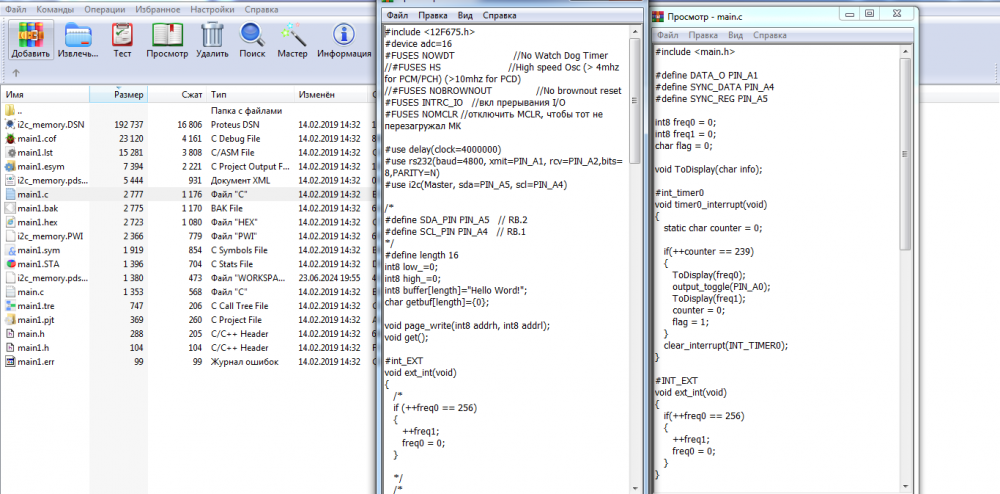Click down arrow of middle viewer scrollbar
The width and height of the screenshot is (1000, 494).
[x=635, y=488]
